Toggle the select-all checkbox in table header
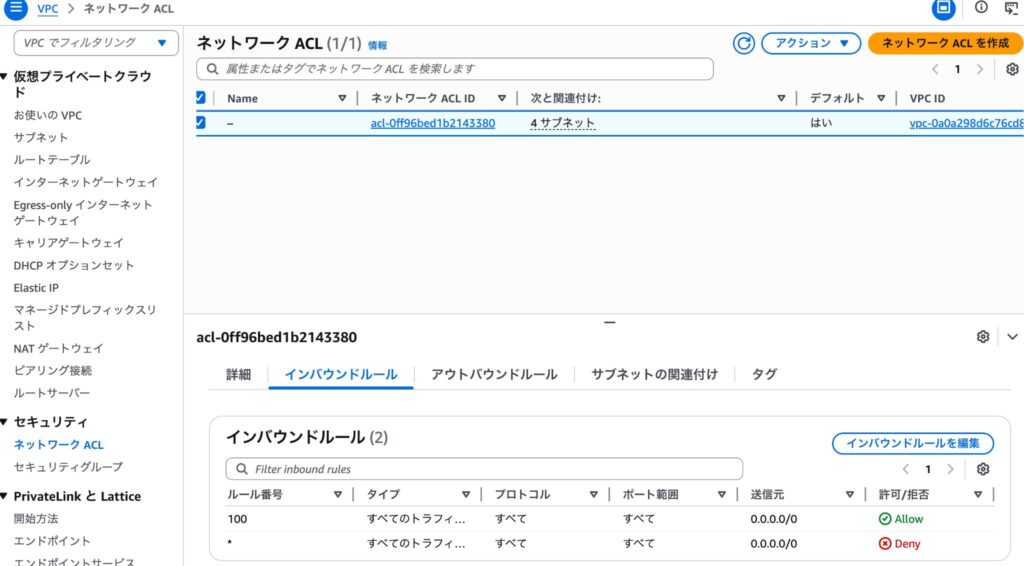 point(200,98)
